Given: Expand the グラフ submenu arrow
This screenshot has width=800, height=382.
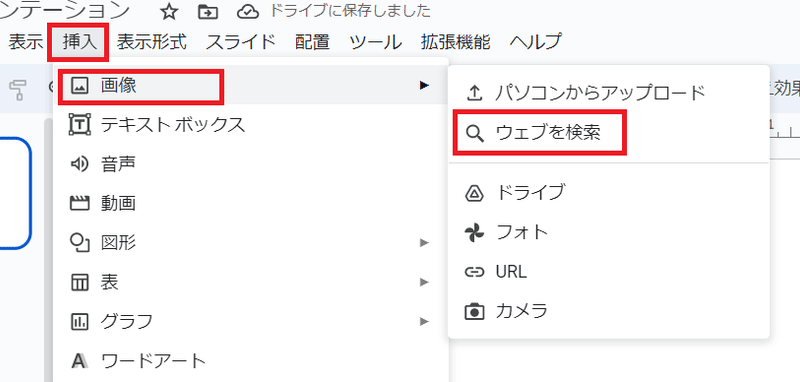Looking at the screenshot, I should point(424,321).
